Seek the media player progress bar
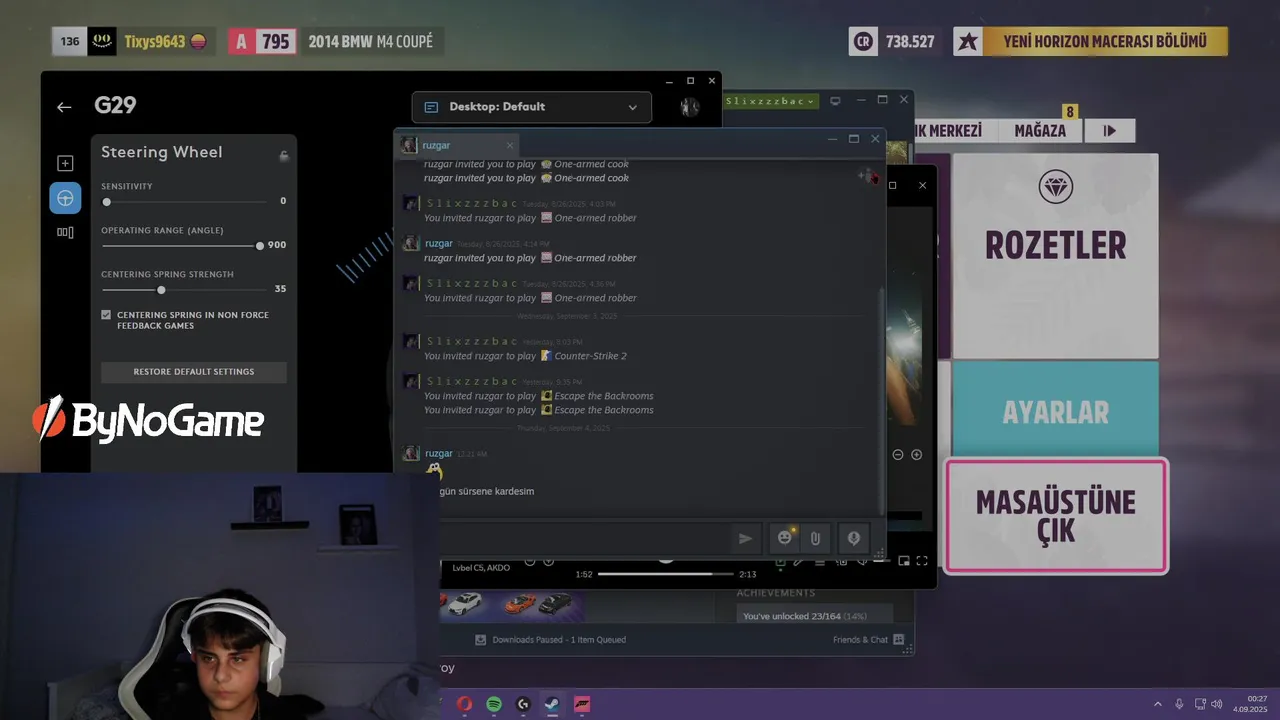1280x720 pixels. (x=666, y=574)
